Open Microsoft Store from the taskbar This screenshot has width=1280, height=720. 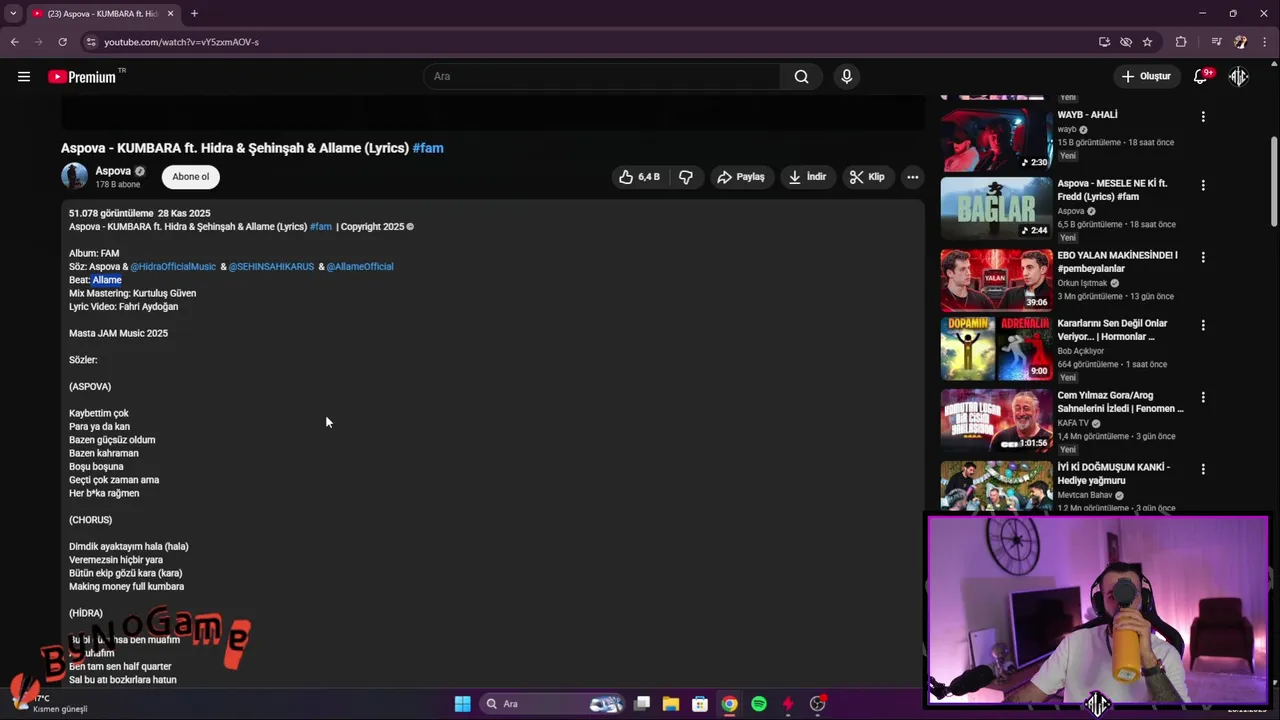coord(700,704)
